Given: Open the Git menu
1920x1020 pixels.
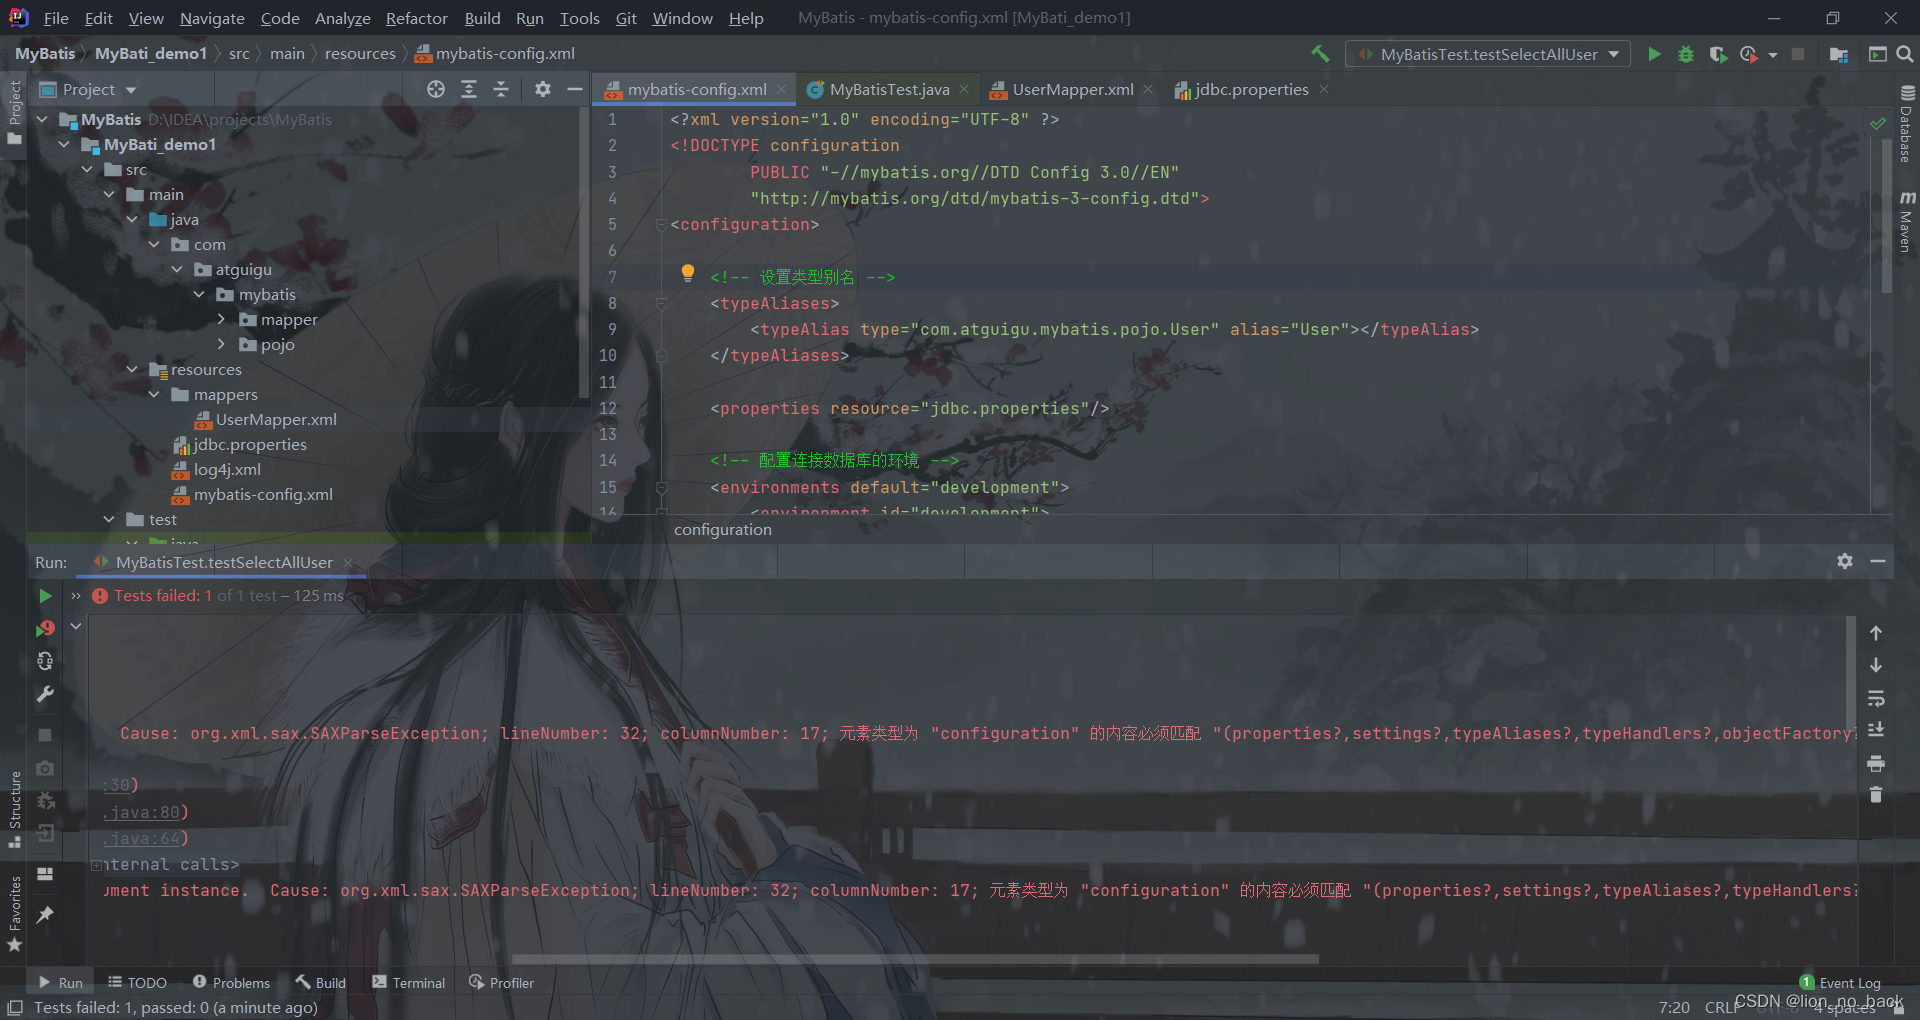Looking at the screenshot, I should pyautogui.click(x=626, y=18).
